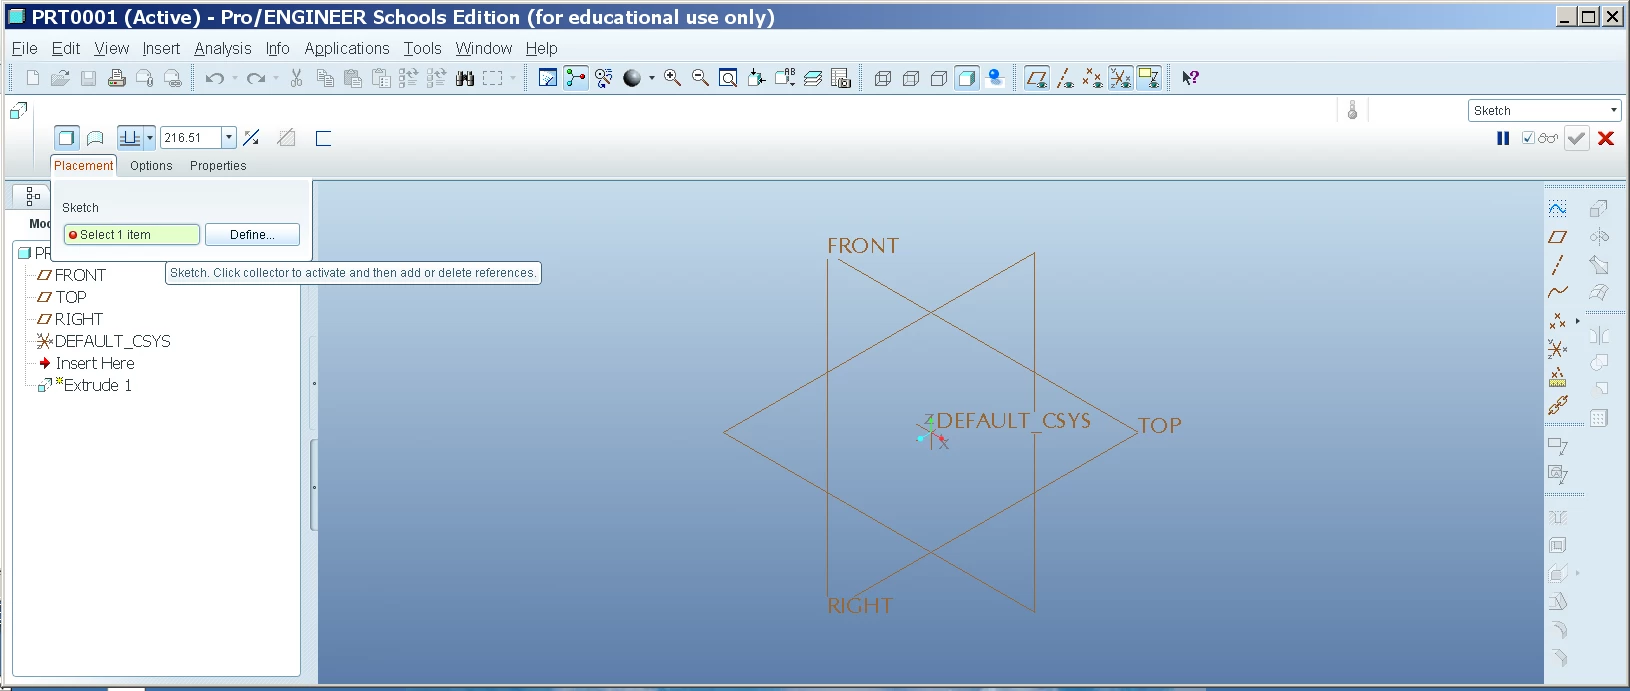Open the Options tab
Image resolution: width=1630 pixels, height=691 pixels.
point(151,166)
